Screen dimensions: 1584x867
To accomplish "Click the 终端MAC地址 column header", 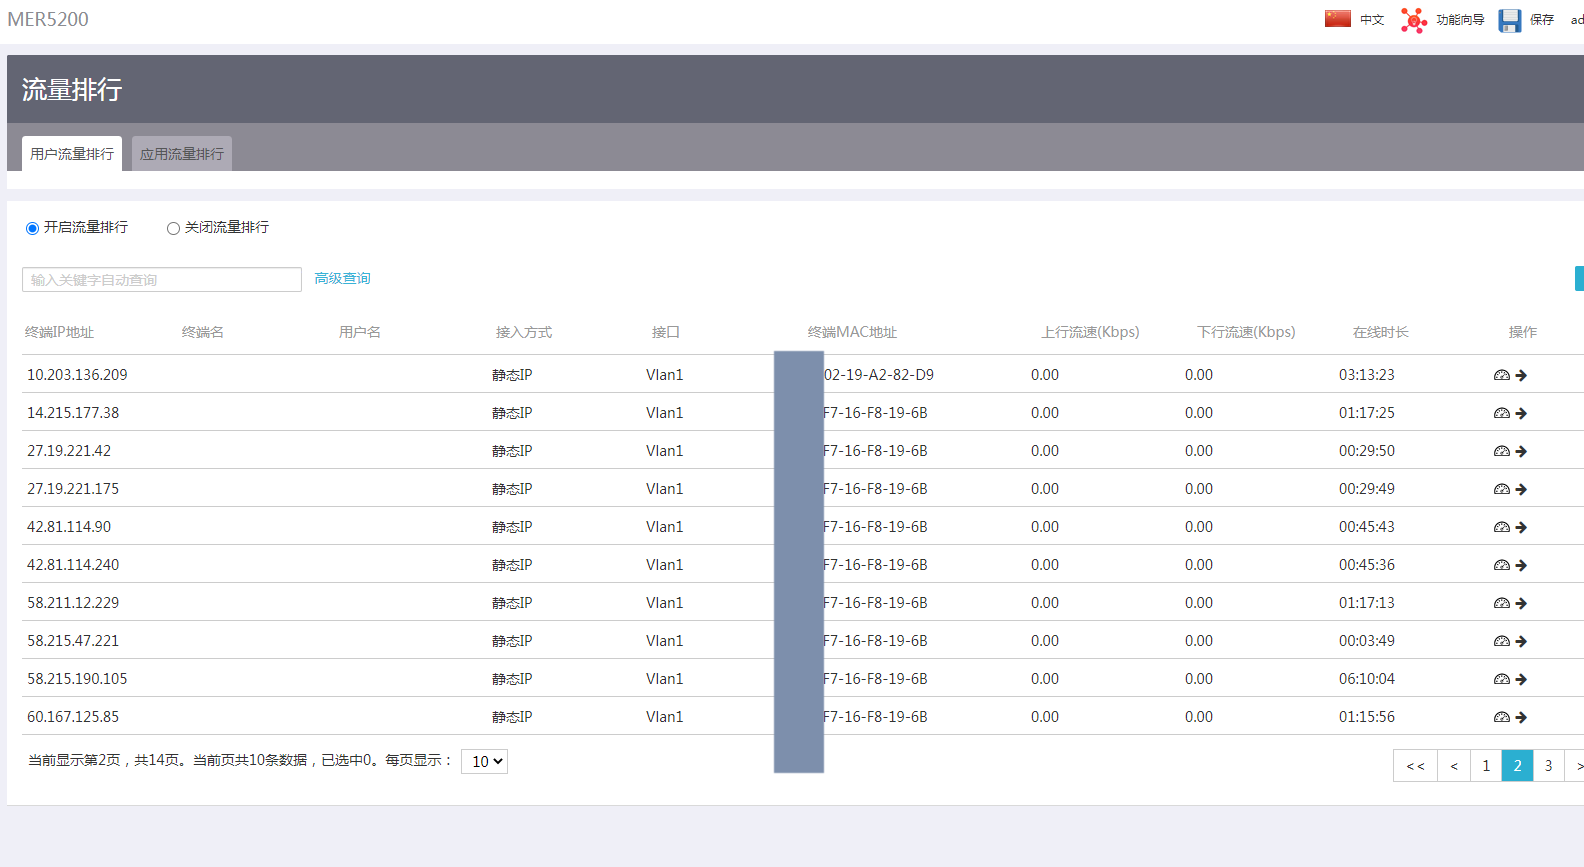I will 853,332.
